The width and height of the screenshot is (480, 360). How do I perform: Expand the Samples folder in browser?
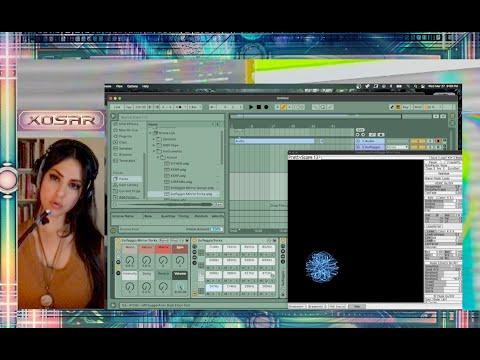[154, 139]
